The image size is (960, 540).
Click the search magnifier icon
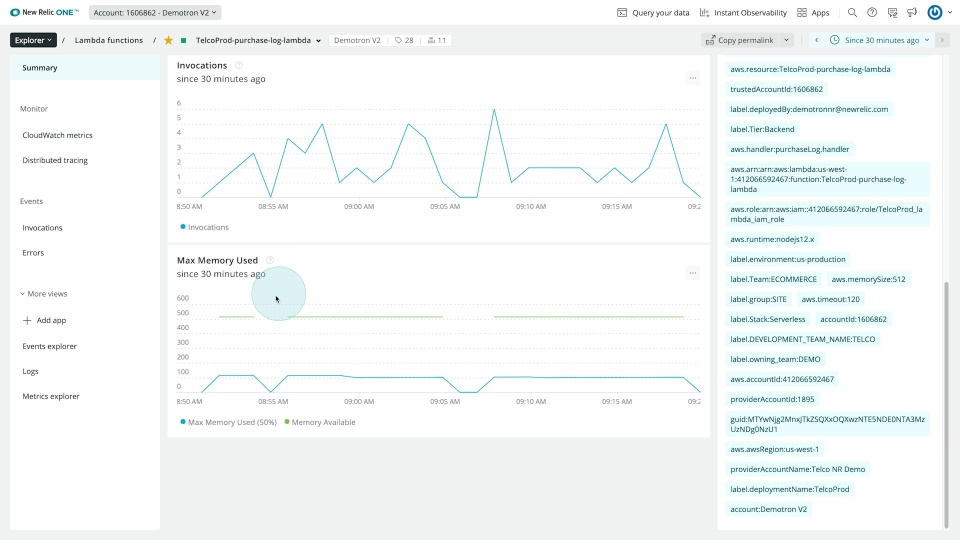click(852, 12)
